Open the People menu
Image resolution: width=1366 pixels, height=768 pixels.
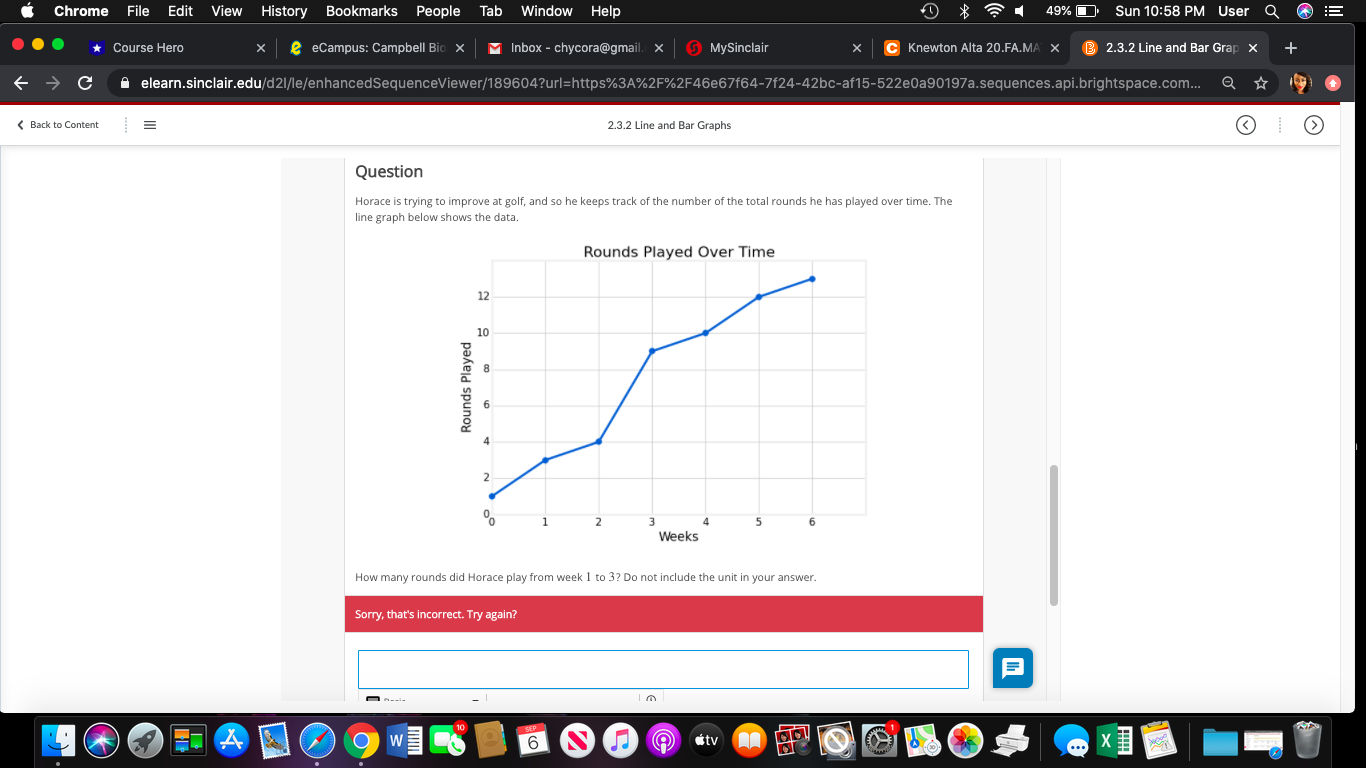point(438,11)
